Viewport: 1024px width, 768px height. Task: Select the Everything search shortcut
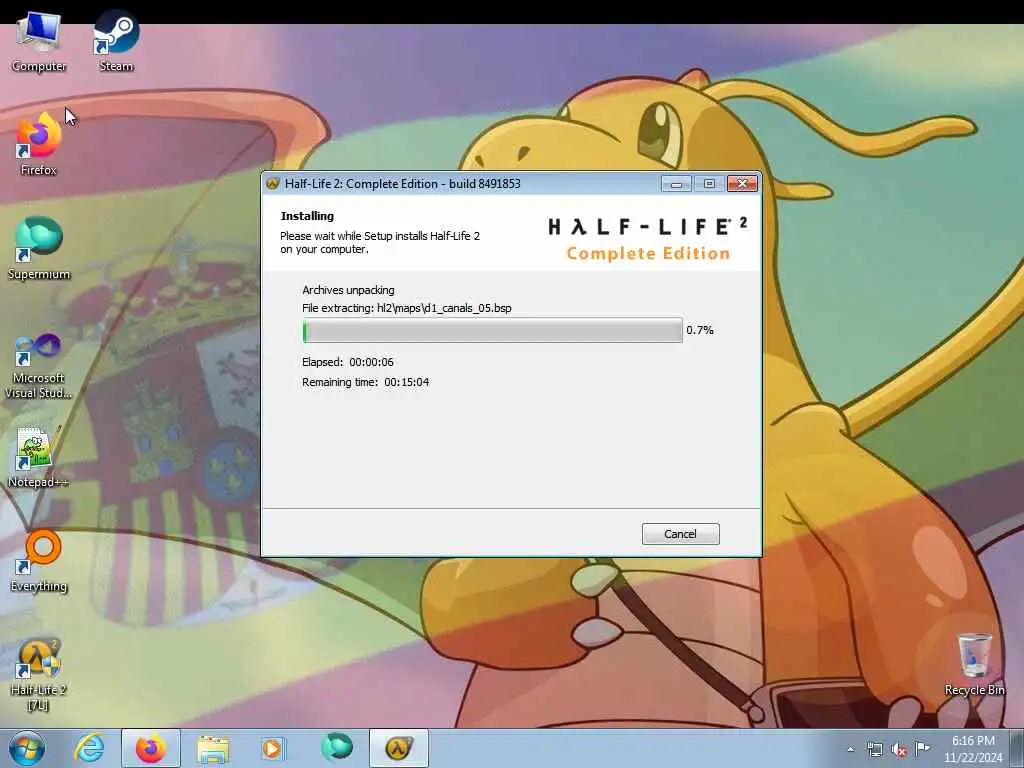[39, 562]
